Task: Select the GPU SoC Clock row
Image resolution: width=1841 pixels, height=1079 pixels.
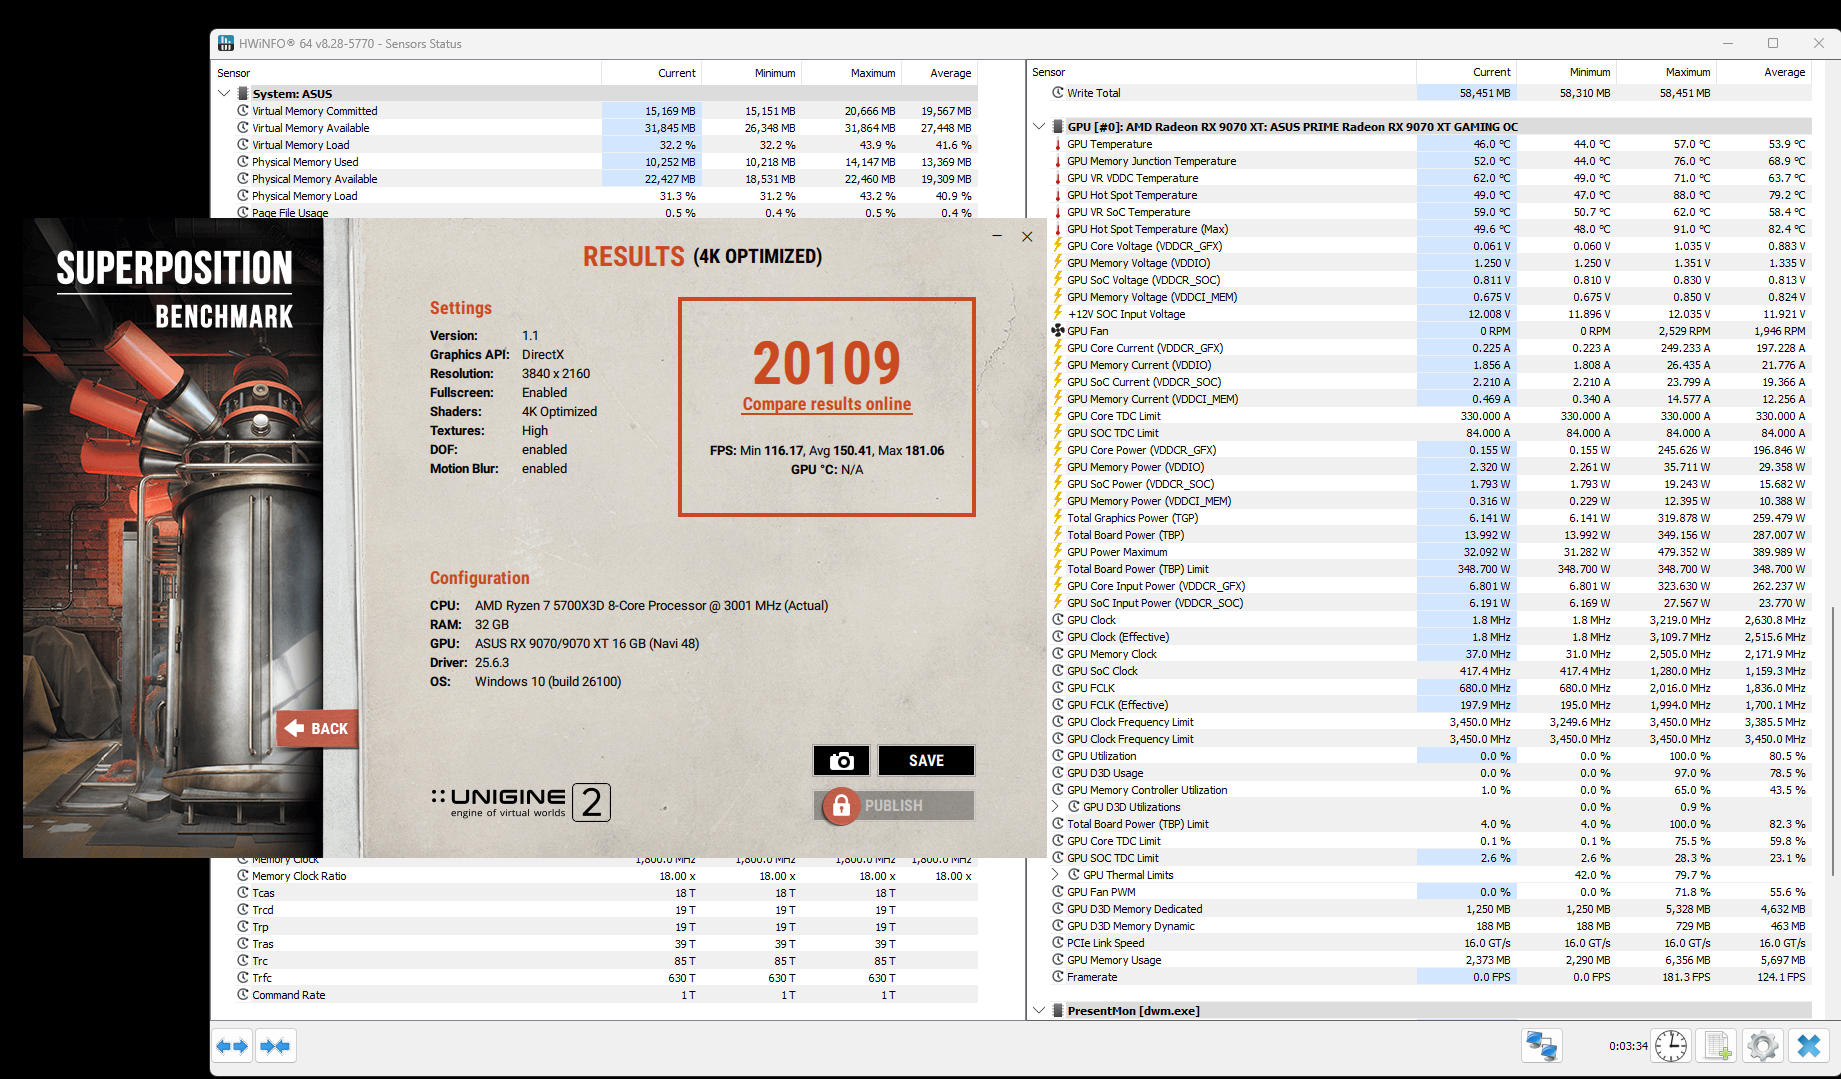Action: pos(1430,671)
